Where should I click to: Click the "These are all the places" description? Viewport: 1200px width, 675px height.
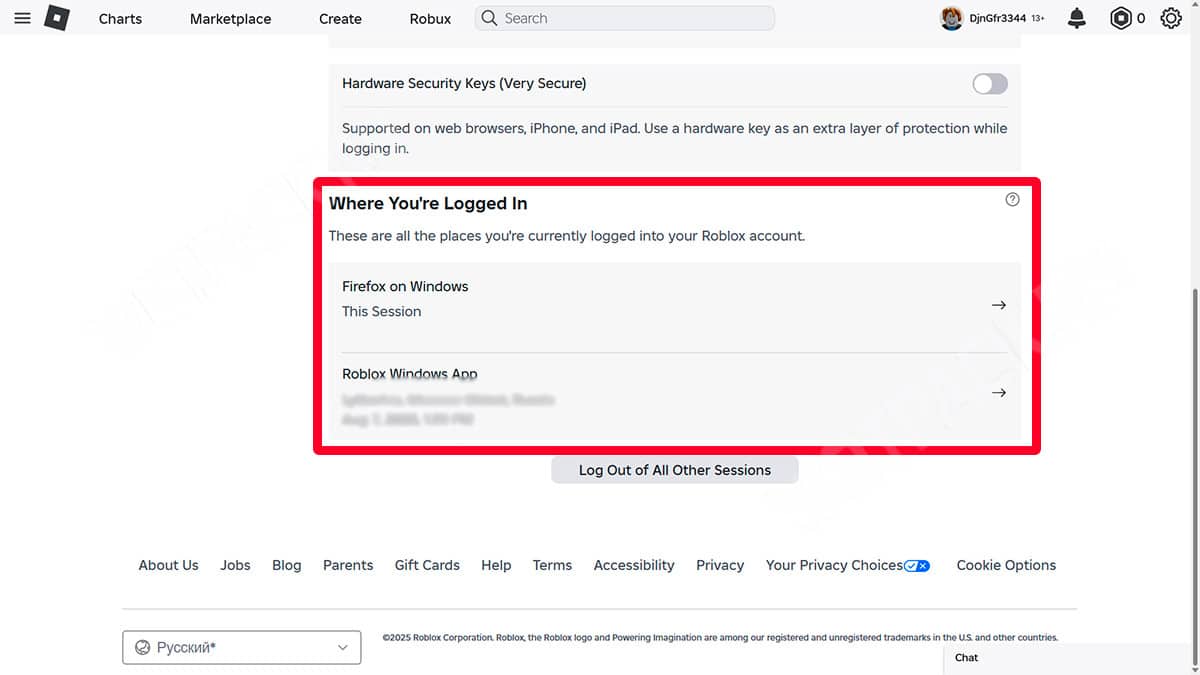[567, 236]
